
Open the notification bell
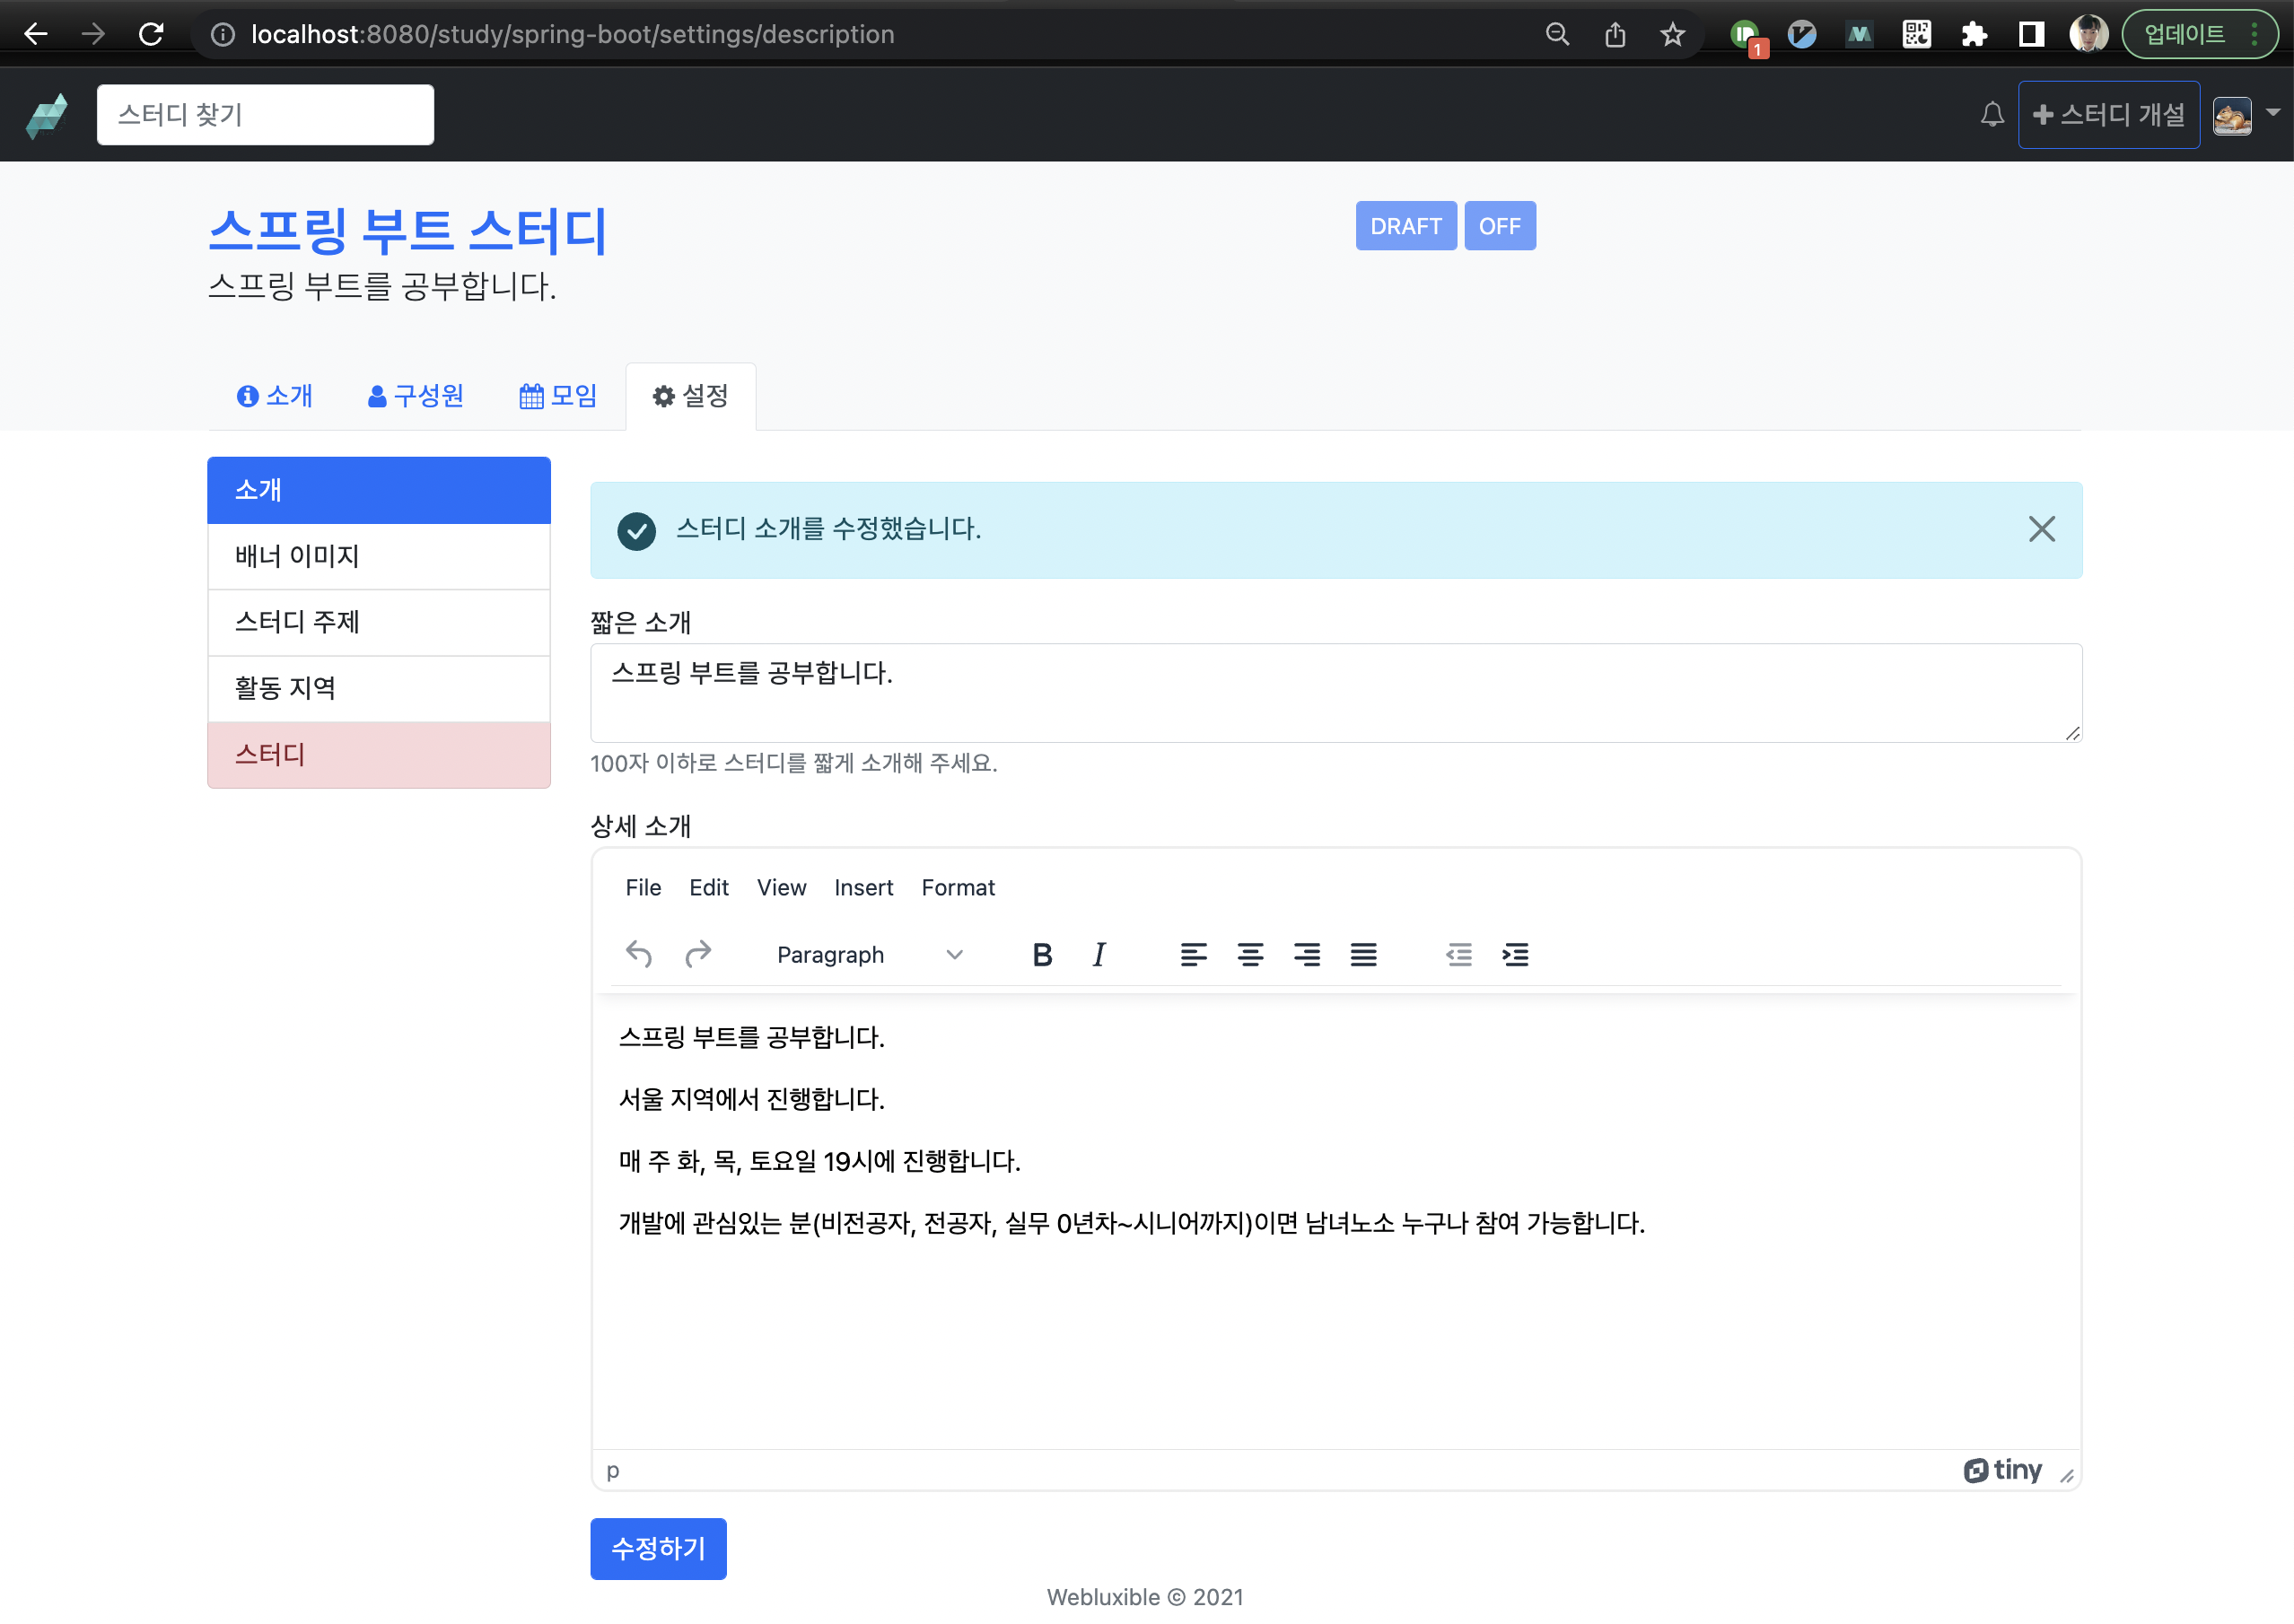coord(1992,115)
